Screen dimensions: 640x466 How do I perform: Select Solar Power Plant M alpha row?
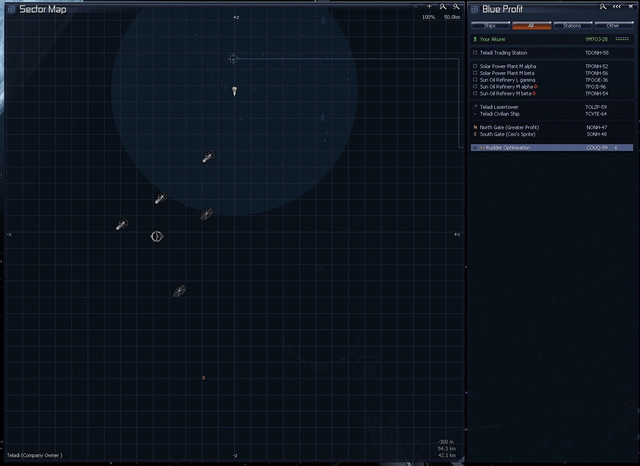tap(552, 66)
